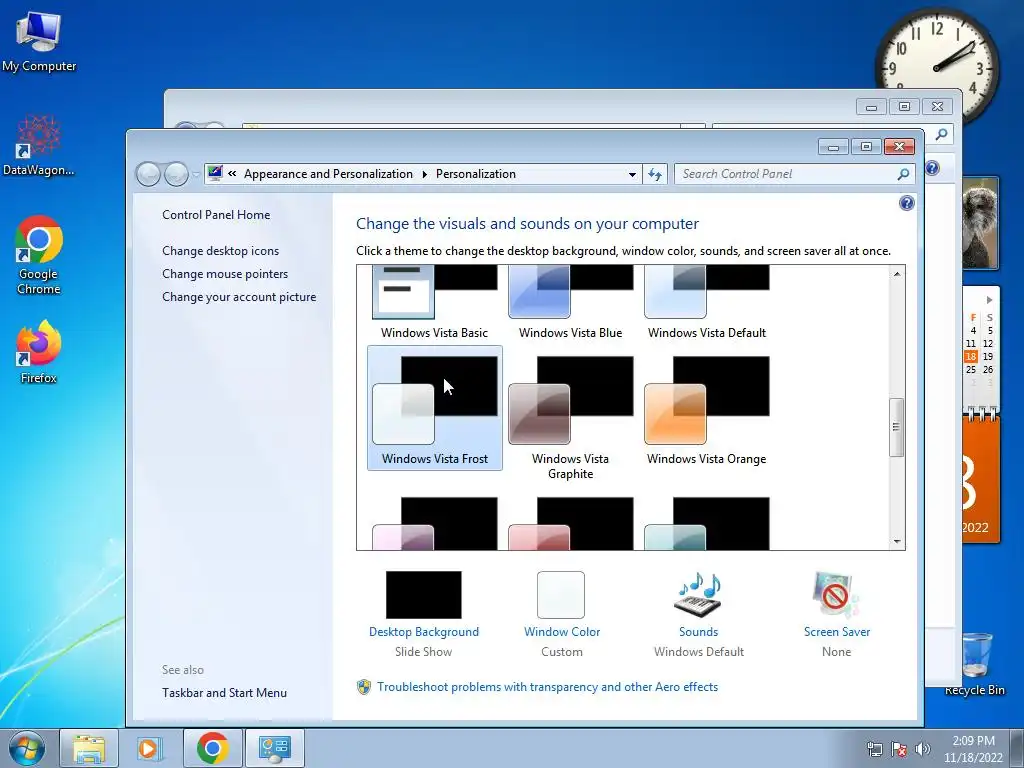Open the Window Color link
Image resolution: width=1024 pixels, height=768 pixels.
point(562,632)
